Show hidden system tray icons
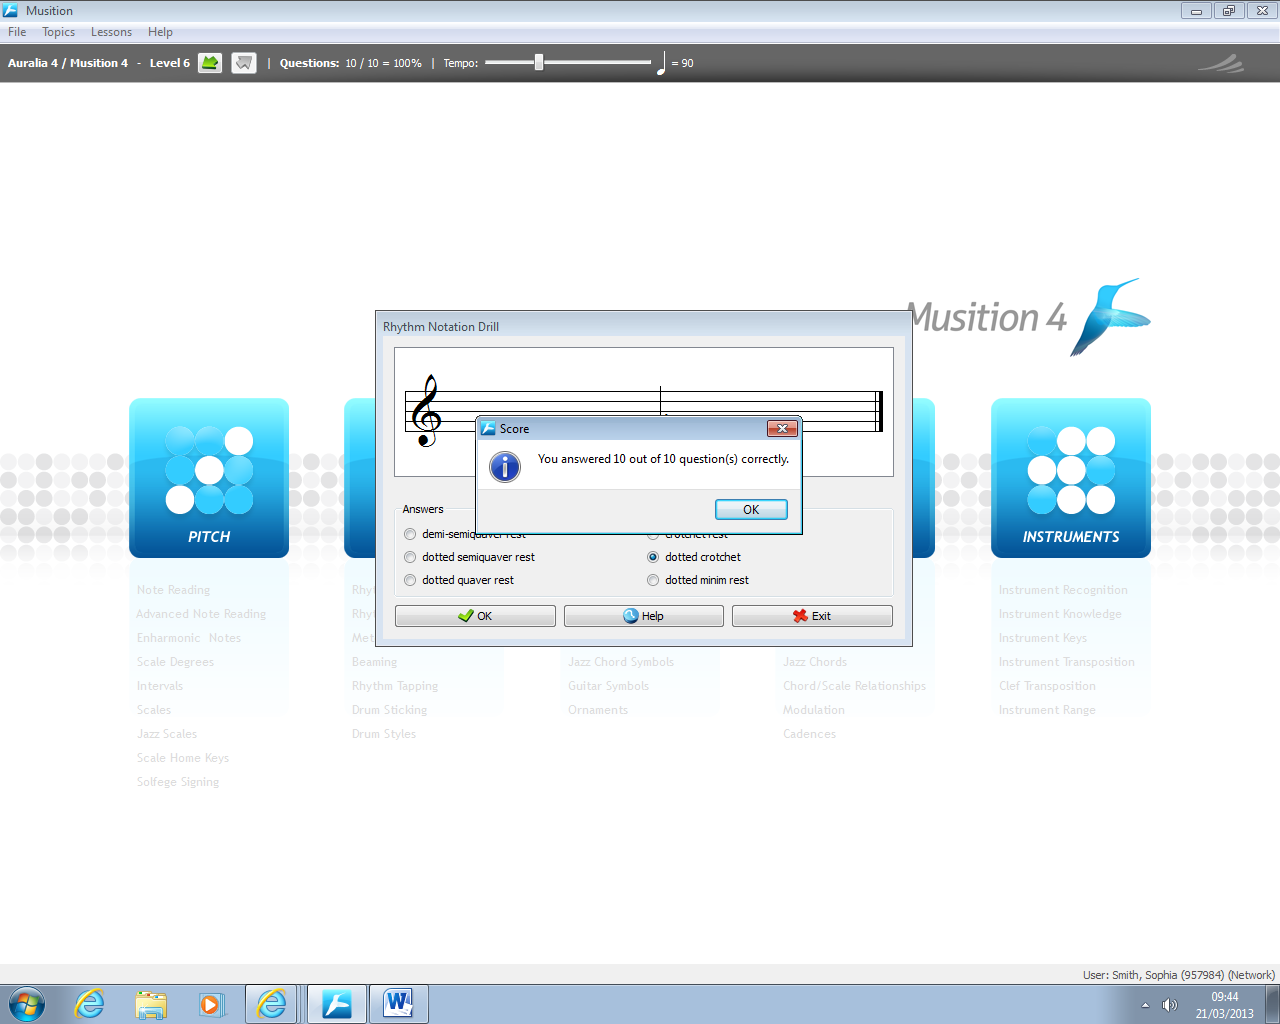 (x=1145, y=1005)
